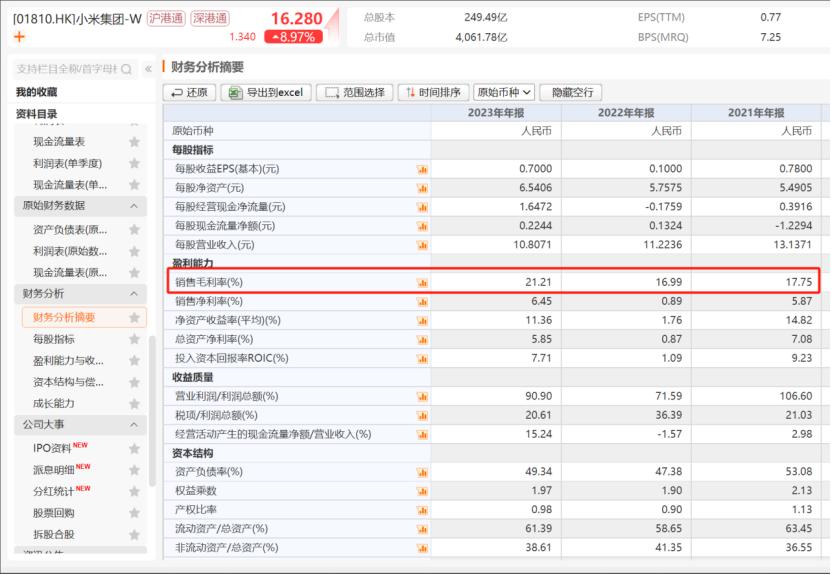This screenshot has height=575, width=831.
Task: Click the 2023年年报 column header
Action: point(496,113)
